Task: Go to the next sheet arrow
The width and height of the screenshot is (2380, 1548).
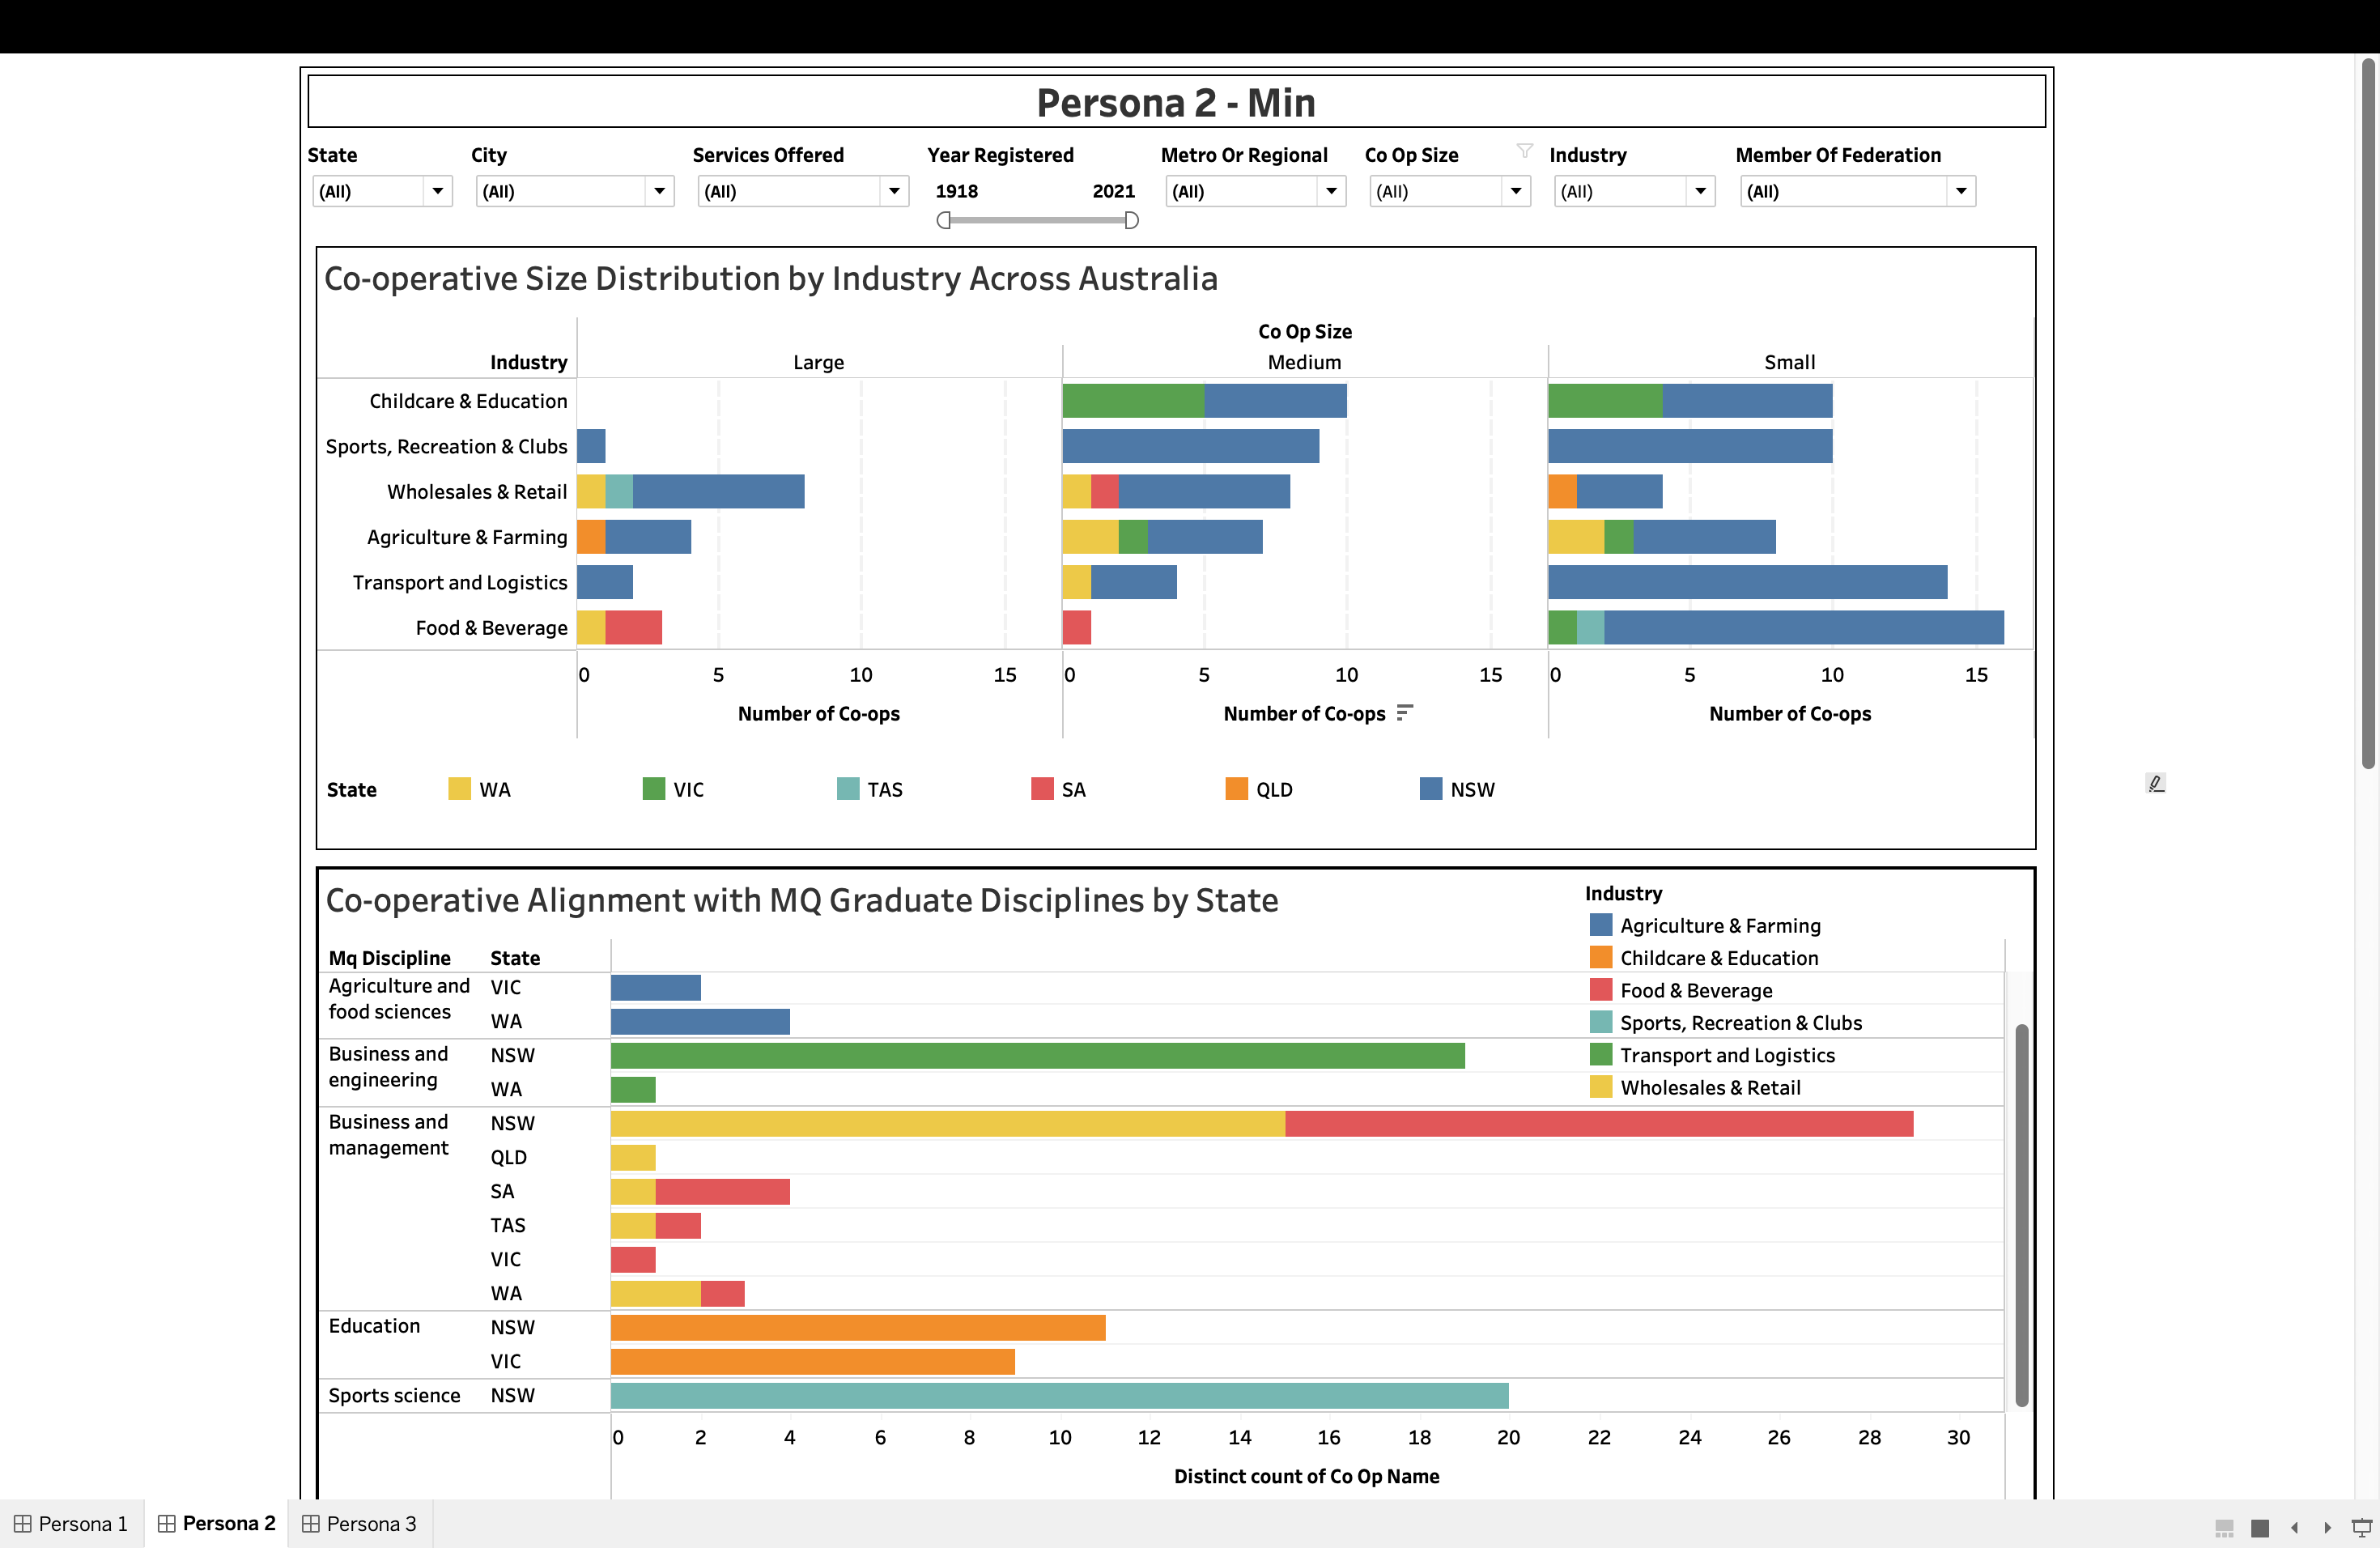Action: [x=2327, y=1527]
